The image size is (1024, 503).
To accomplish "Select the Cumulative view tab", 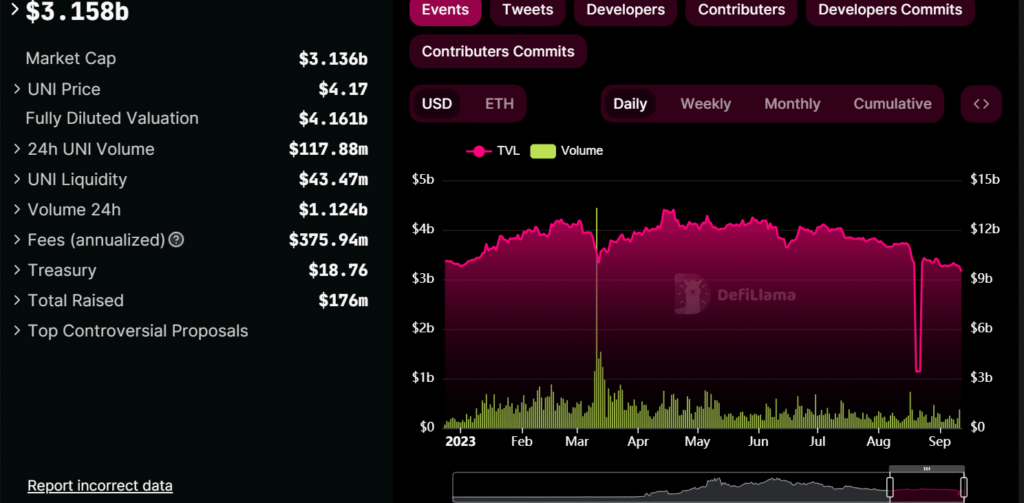I will pos(892,104).
